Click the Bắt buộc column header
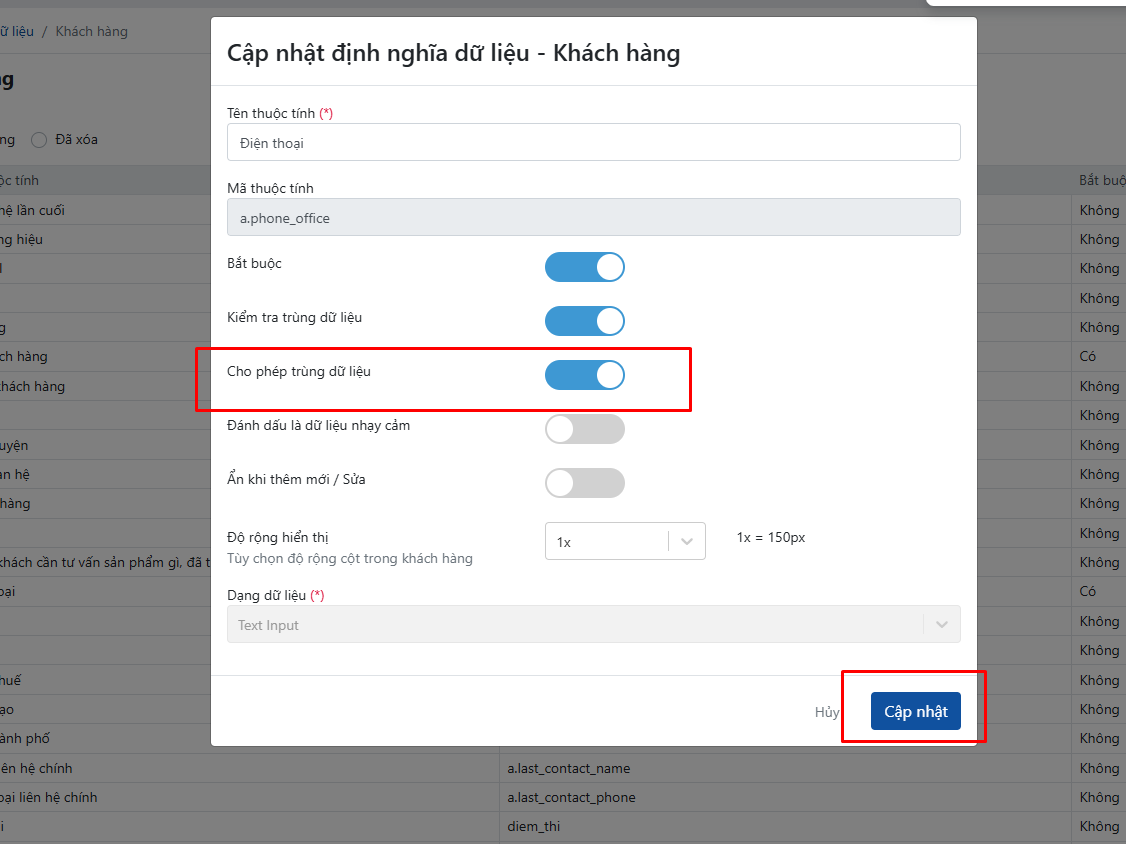This screenshot has width=1126, height=844. (1101, 180)
